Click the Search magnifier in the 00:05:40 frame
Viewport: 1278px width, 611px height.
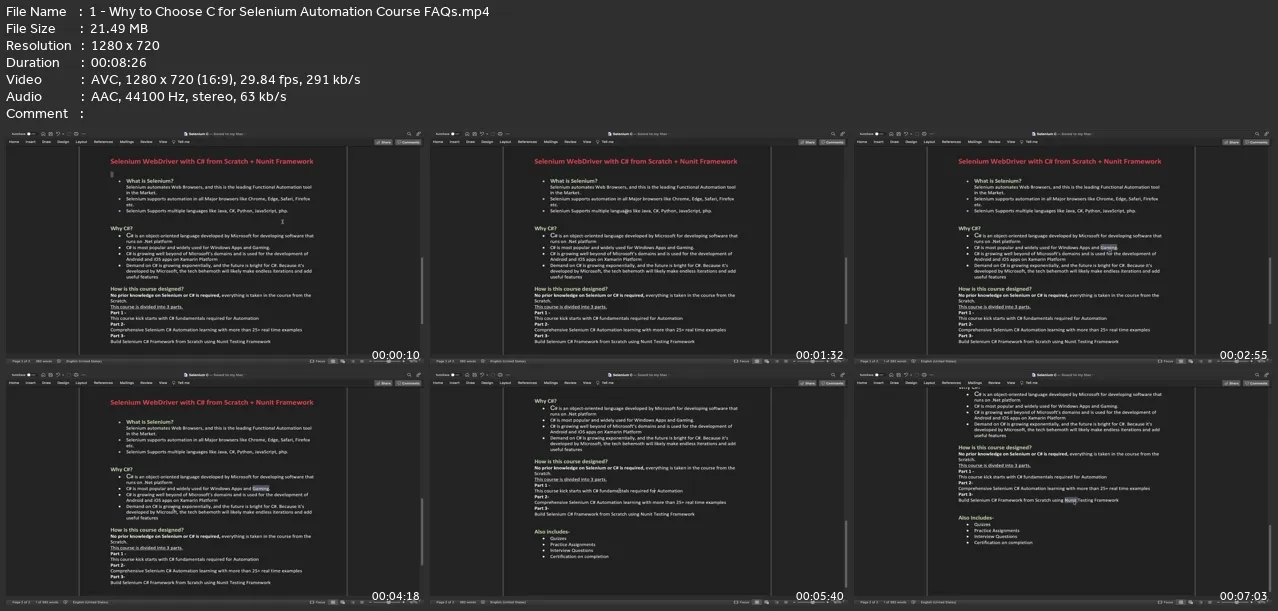pos(833,376)
